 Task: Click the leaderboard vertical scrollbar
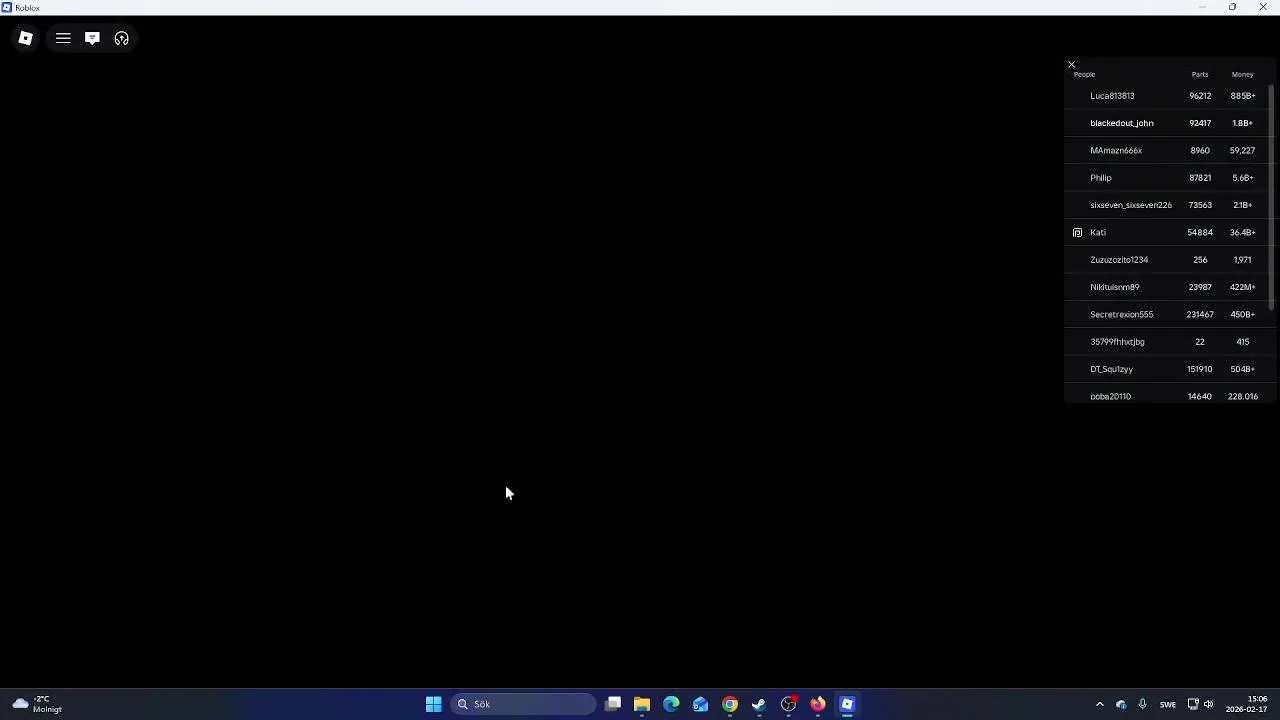(x=1272, y=198)
